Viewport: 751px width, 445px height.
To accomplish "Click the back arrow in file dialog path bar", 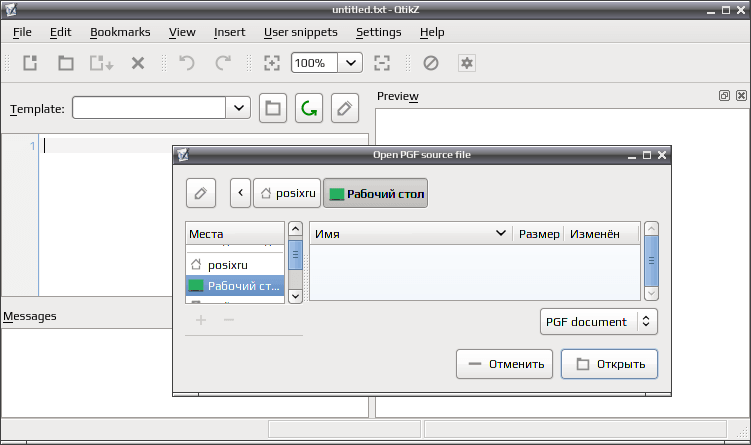I will 240,193.
